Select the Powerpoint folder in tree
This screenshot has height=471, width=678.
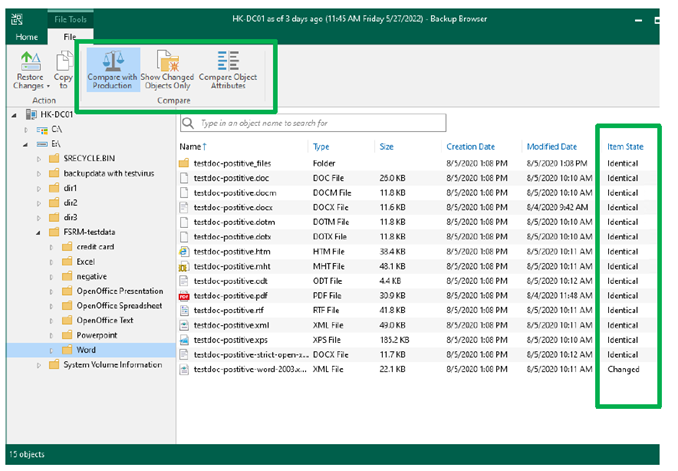(x=97, y=335)
